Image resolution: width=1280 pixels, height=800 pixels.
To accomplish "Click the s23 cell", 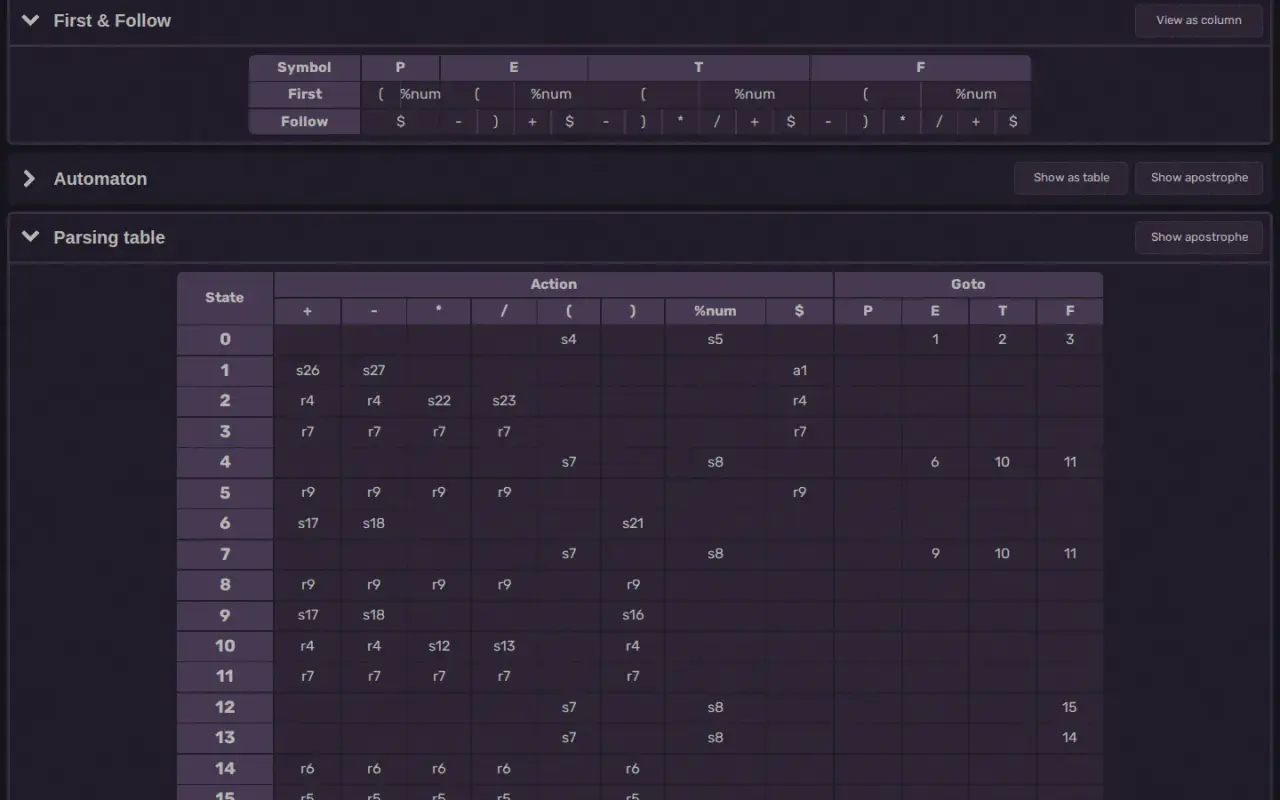I will 504,401.
